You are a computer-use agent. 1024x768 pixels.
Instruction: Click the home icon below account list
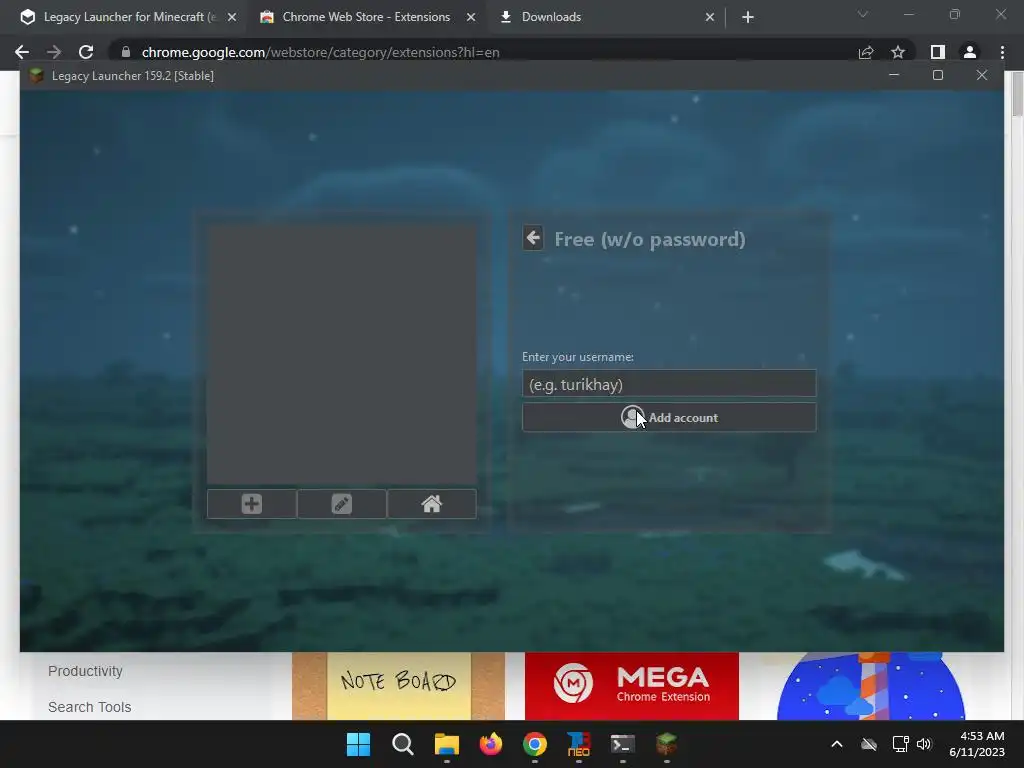tap(432, 504)
